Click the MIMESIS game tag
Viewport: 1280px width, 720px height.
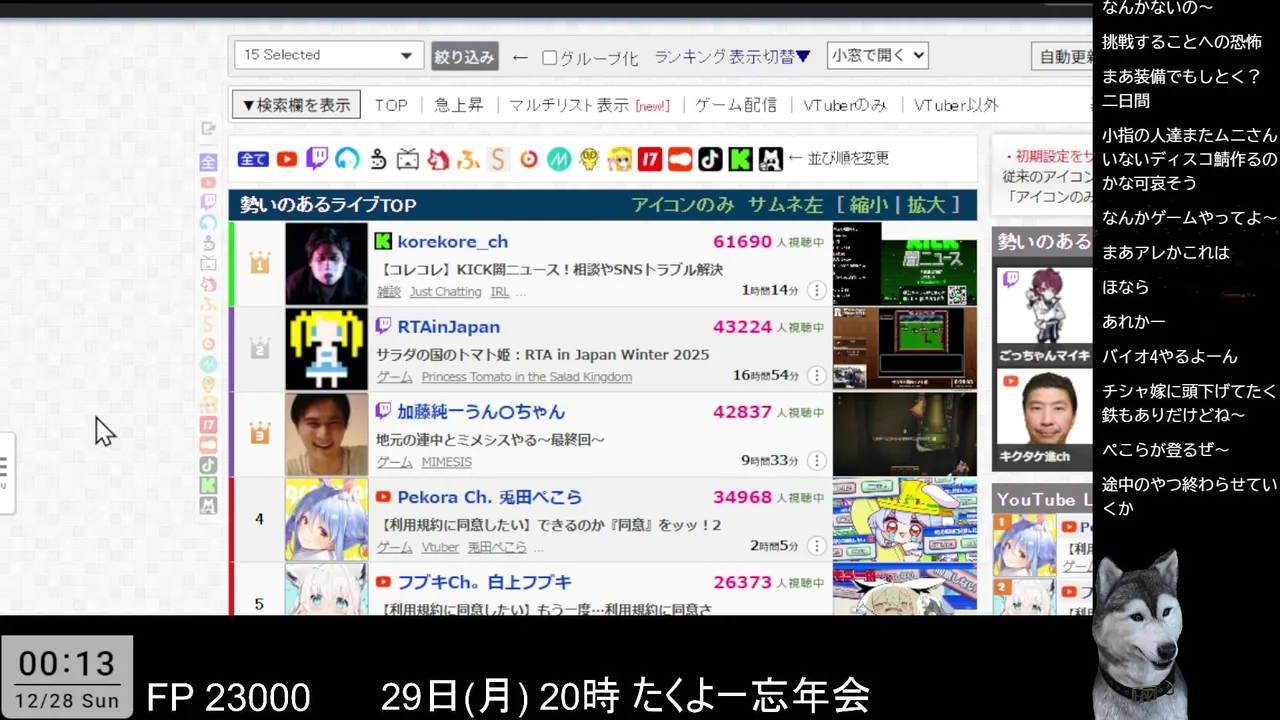446,462
